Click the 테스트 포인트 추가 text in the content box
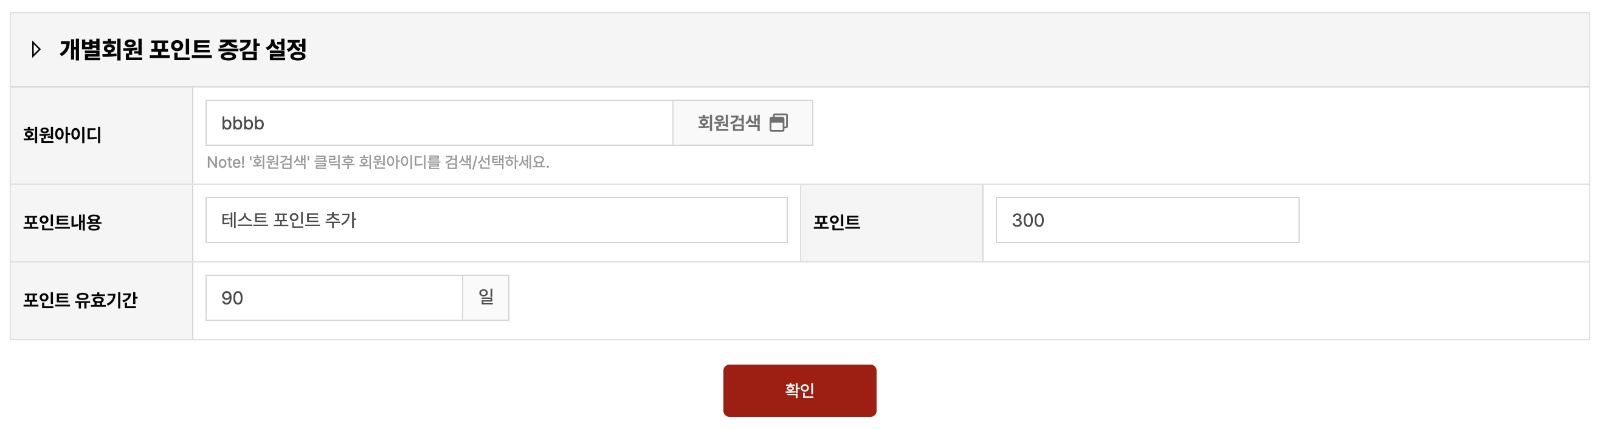This screenshot has width=1600, height=429. click(289, 220)
